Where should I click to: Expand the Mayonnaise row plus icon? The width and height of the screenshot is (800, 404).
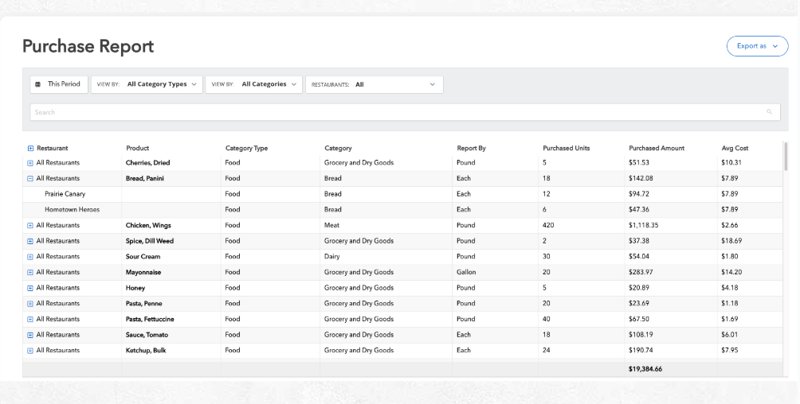click(30, 272)
